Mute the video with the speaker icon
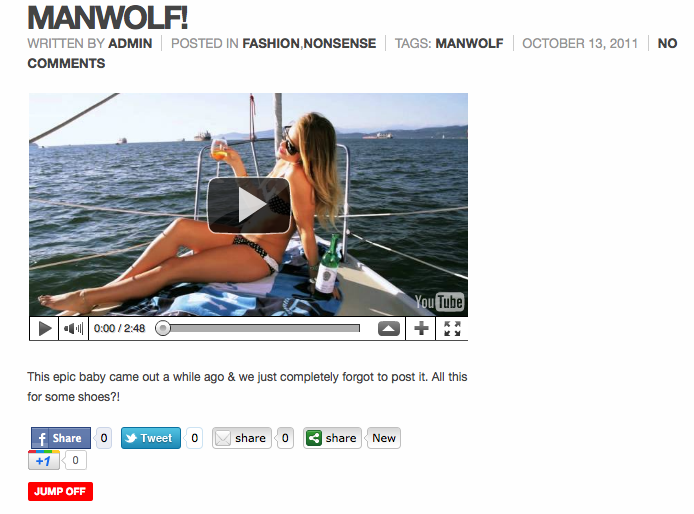Screen dimensions: 694x514 point(73,328)
